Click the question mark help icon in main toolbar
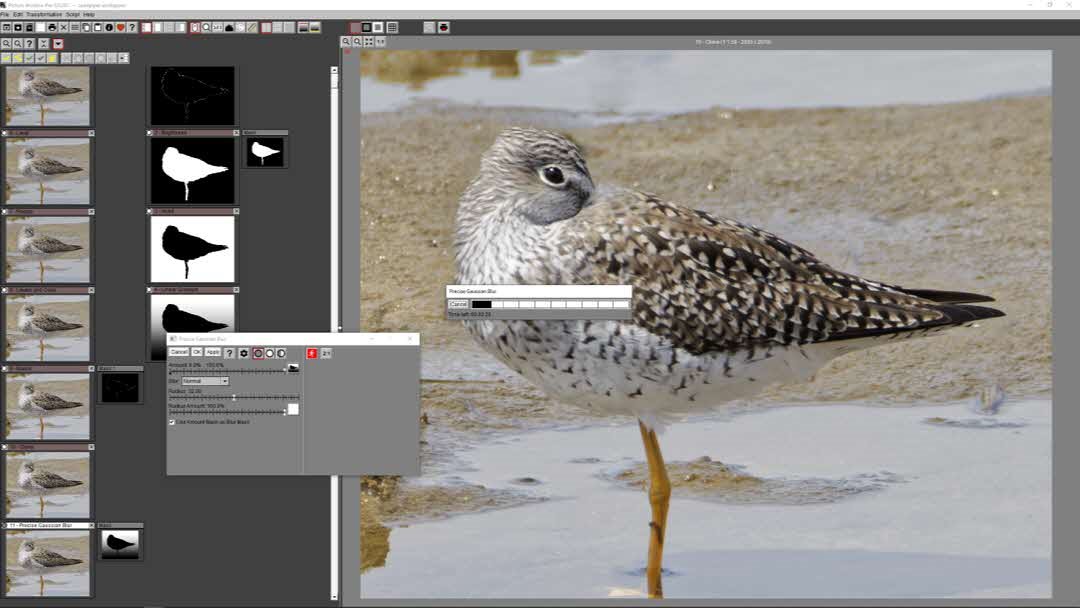 click(x=132, y=27)
